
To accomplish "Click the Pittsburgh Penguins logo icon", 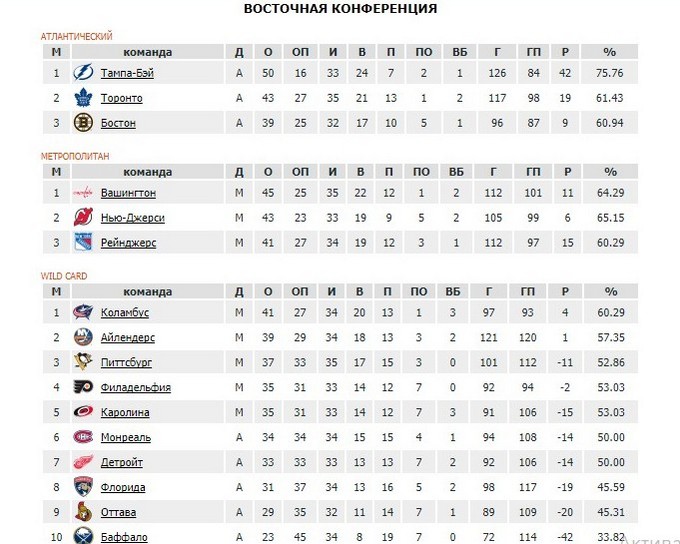I will click(83, 362).
